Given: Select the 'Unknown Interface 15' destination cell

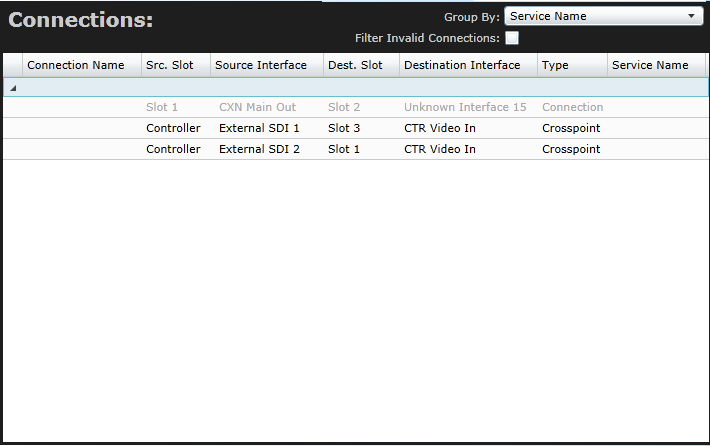Looking at the screenshot, I should (465, 107).
